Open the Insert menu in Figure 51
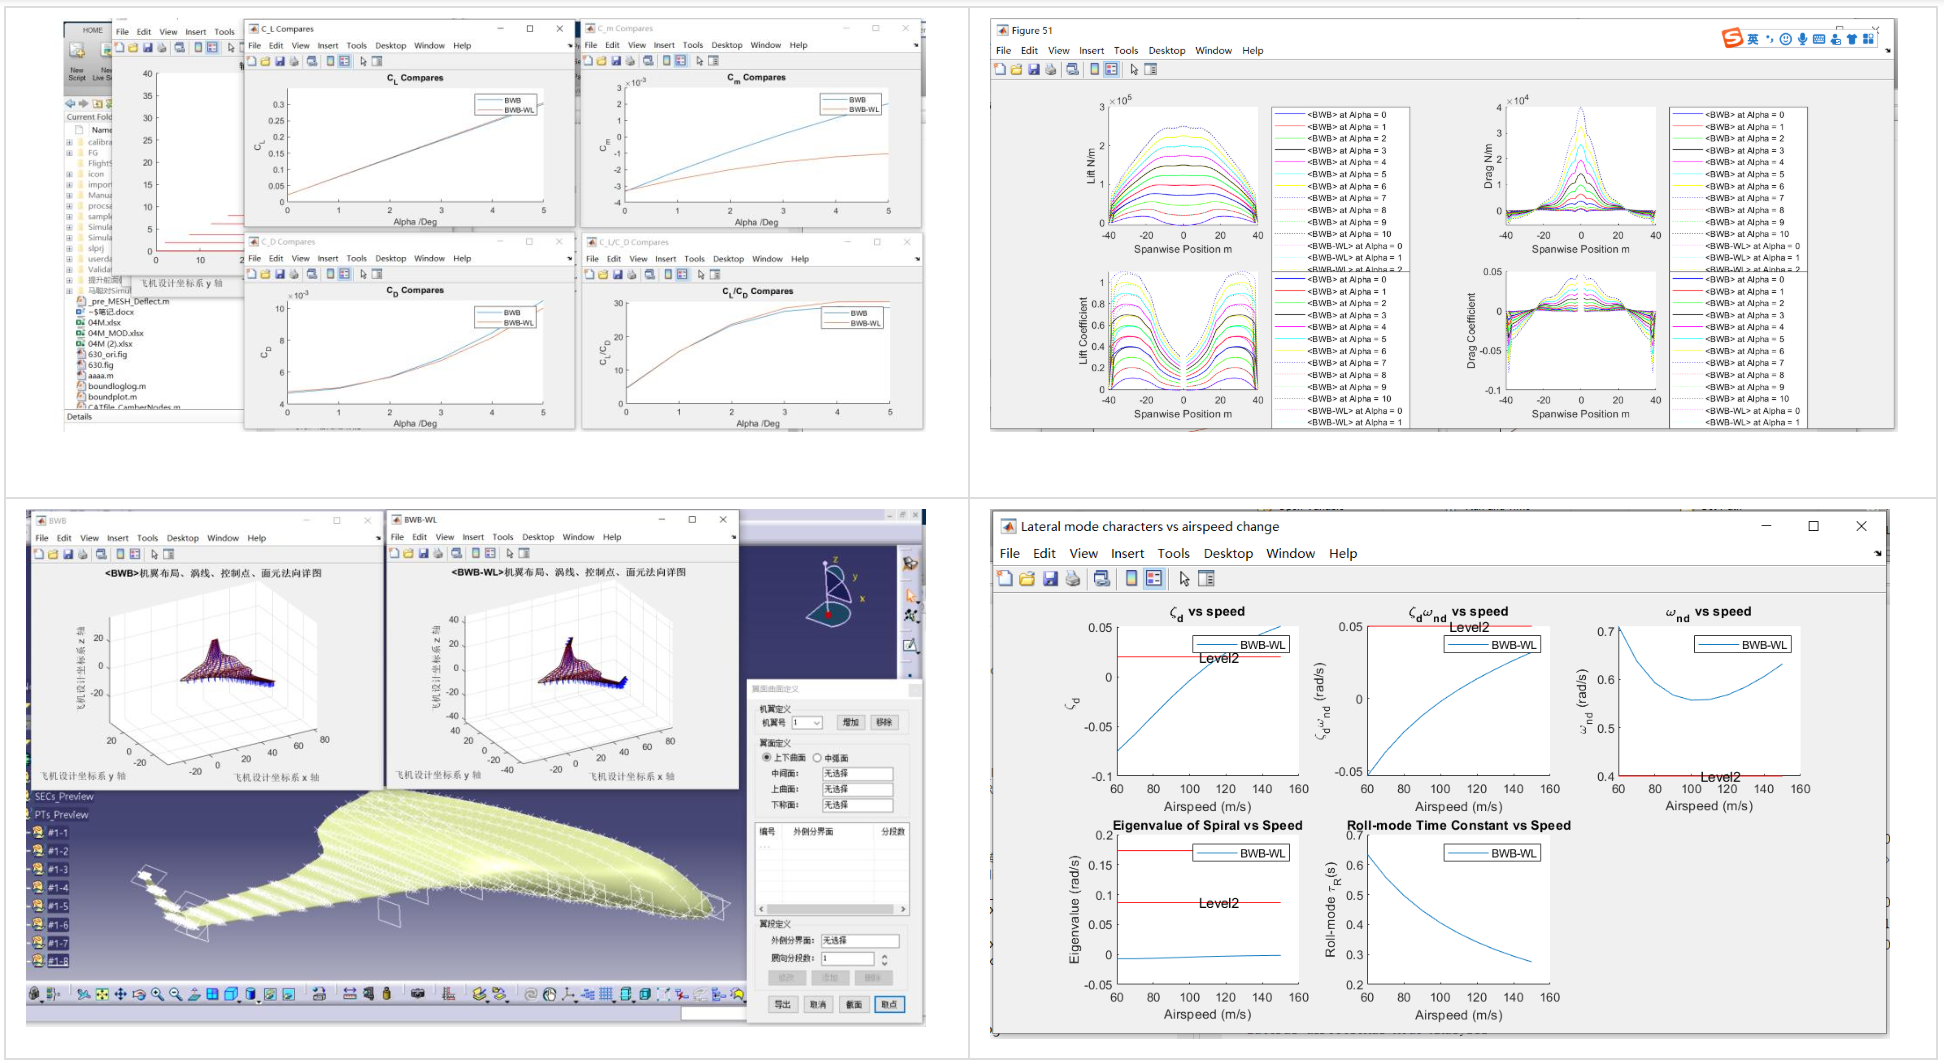The height and width of the screenshot is (1062, 1944). [1091, 51]
